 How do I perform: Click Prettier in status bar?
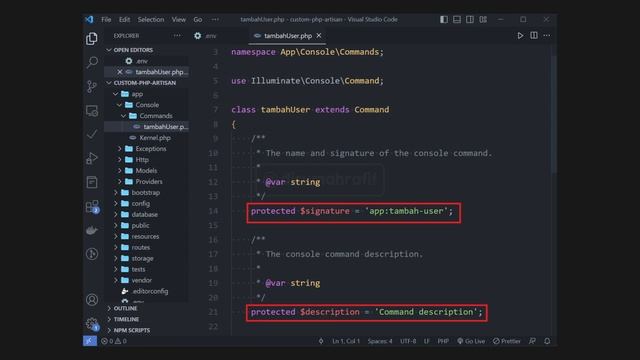pos(507,341)
